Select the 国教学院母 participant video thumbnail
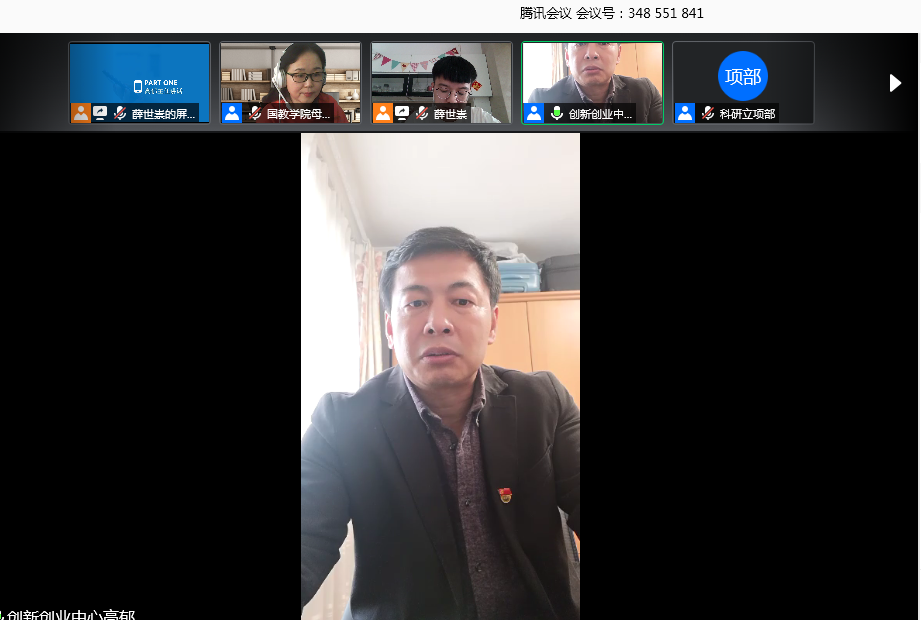Screen dimensions: 921x620 pos(290,72)
